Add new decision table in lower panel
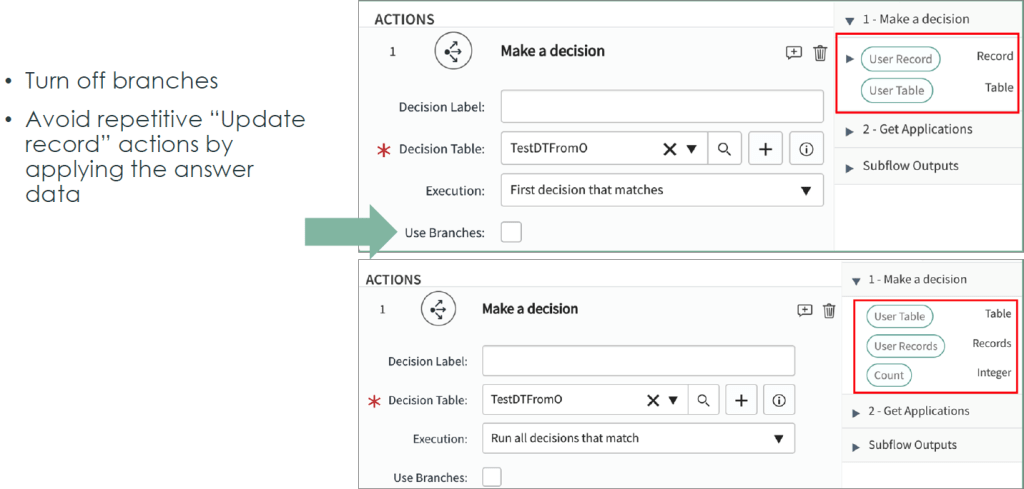 click(x=741, y=400)
